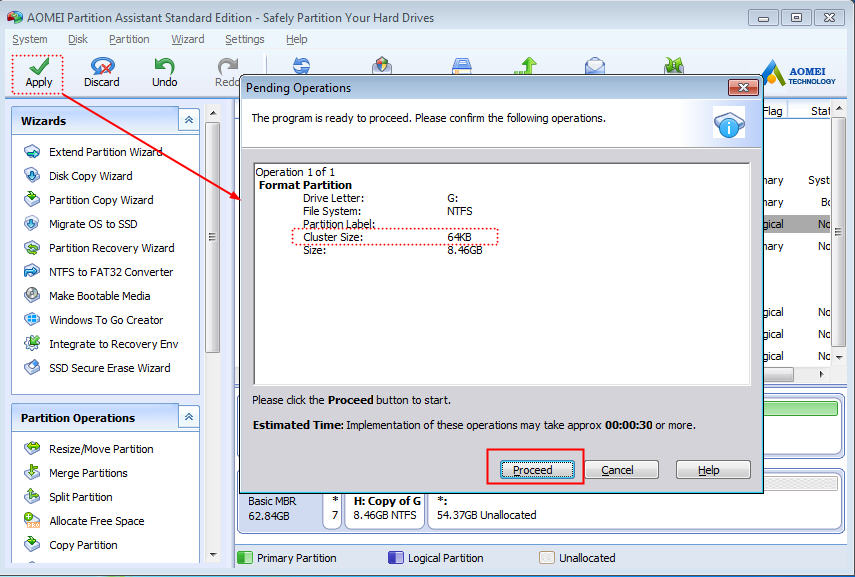Start the NTFS to FAT32 Converter

click(x=110, y=272)
